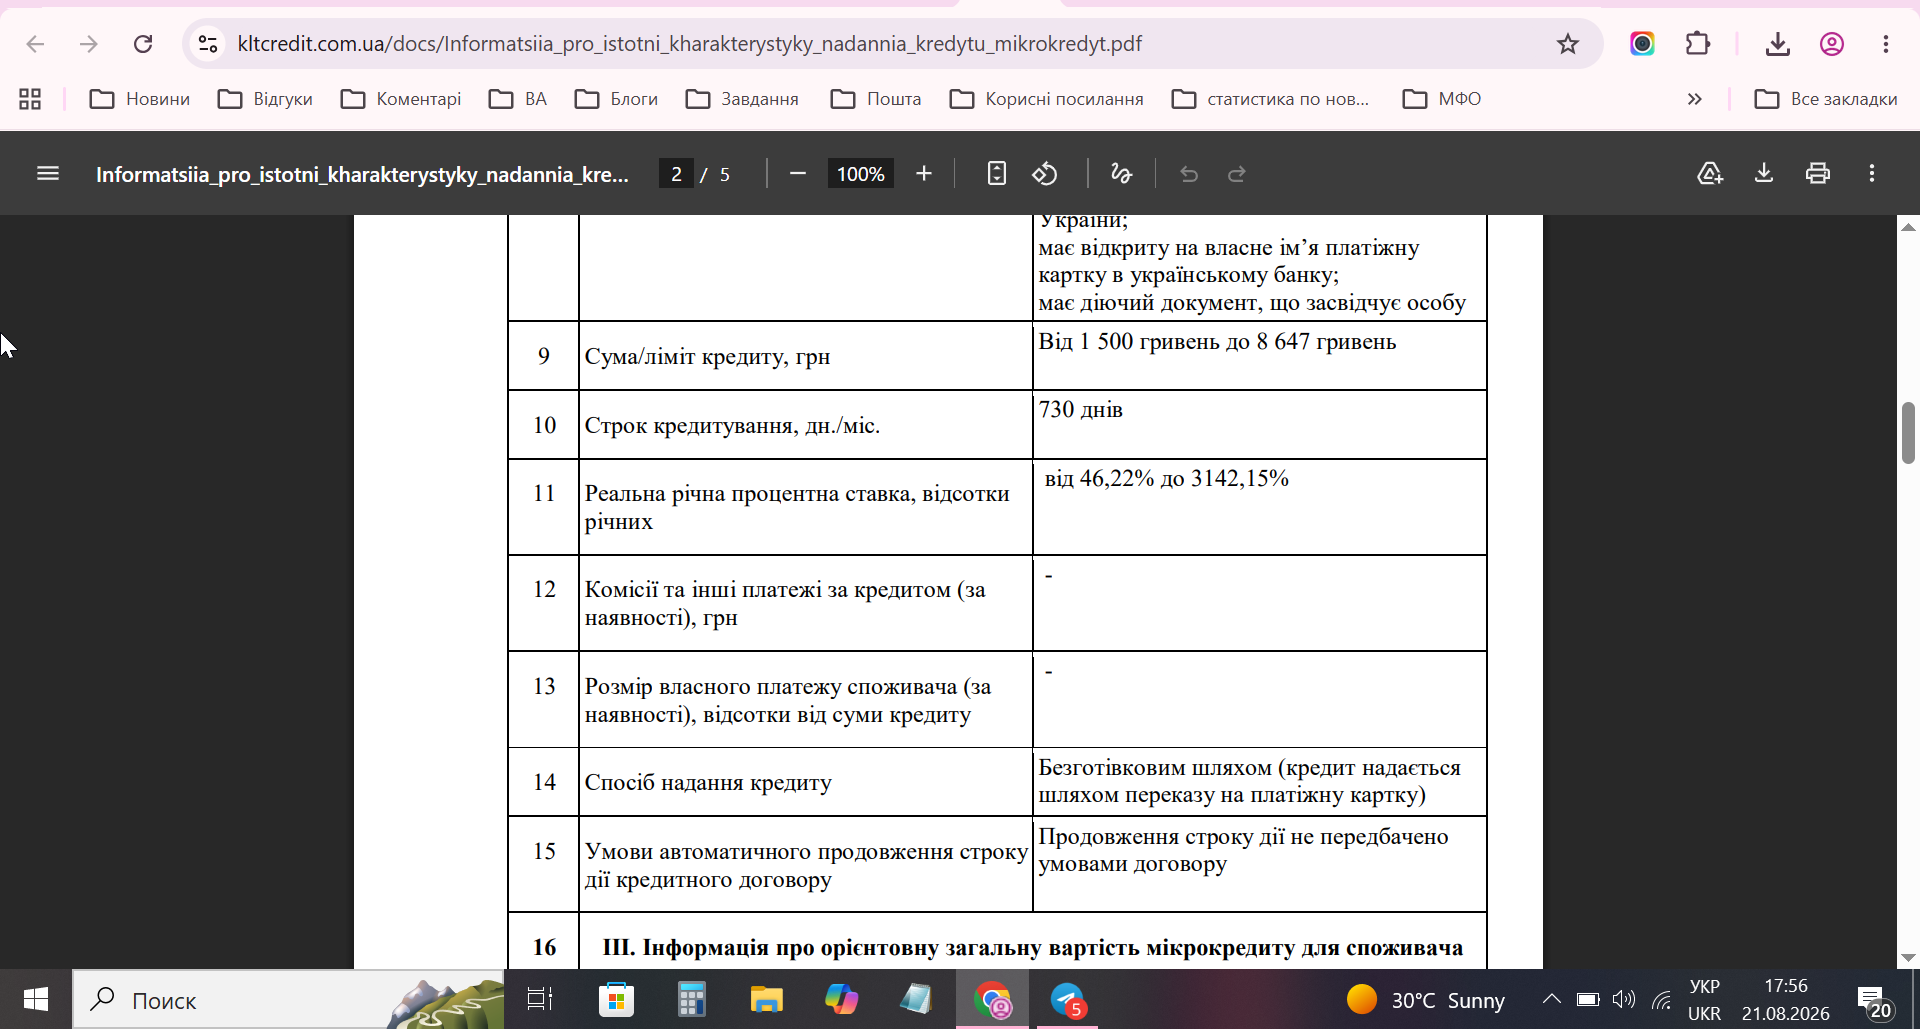
Task: Open the PDF sidebar menu icon
Action: tap(48, 174)
